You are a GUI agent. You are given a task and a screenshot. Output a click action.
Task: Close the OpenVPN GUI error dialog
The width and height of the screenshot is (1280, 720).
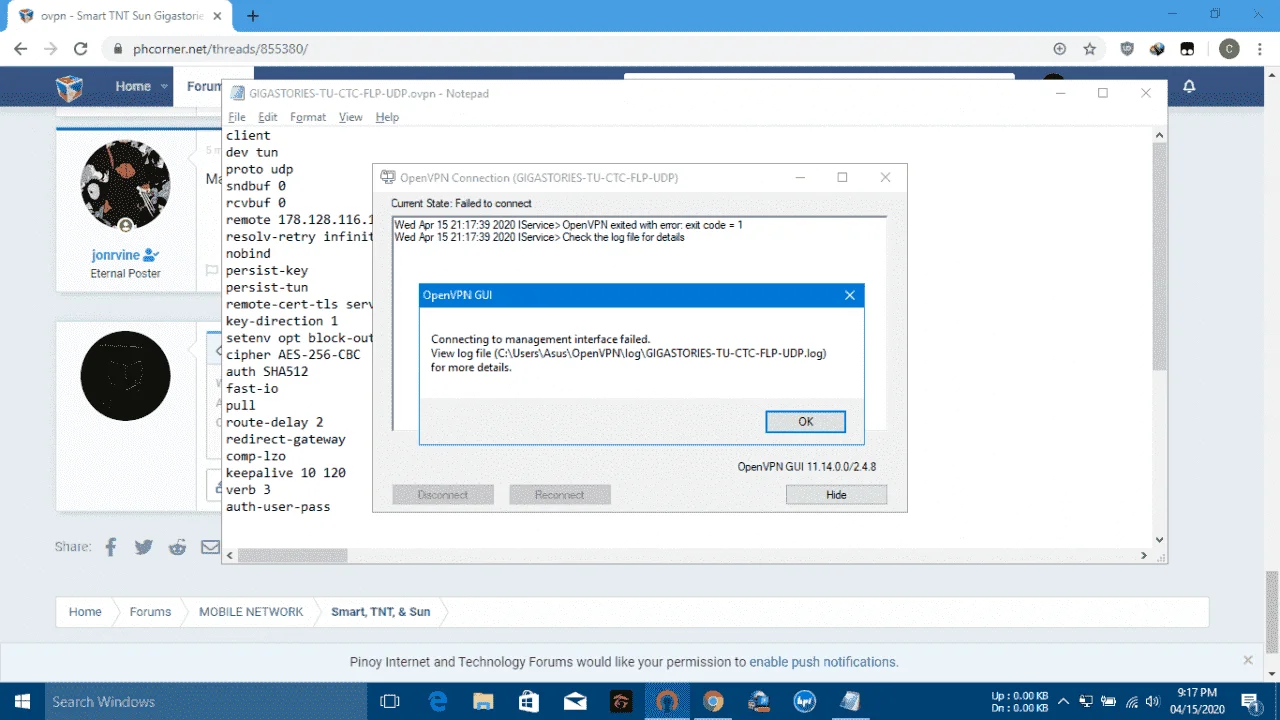tap(850, 295)
